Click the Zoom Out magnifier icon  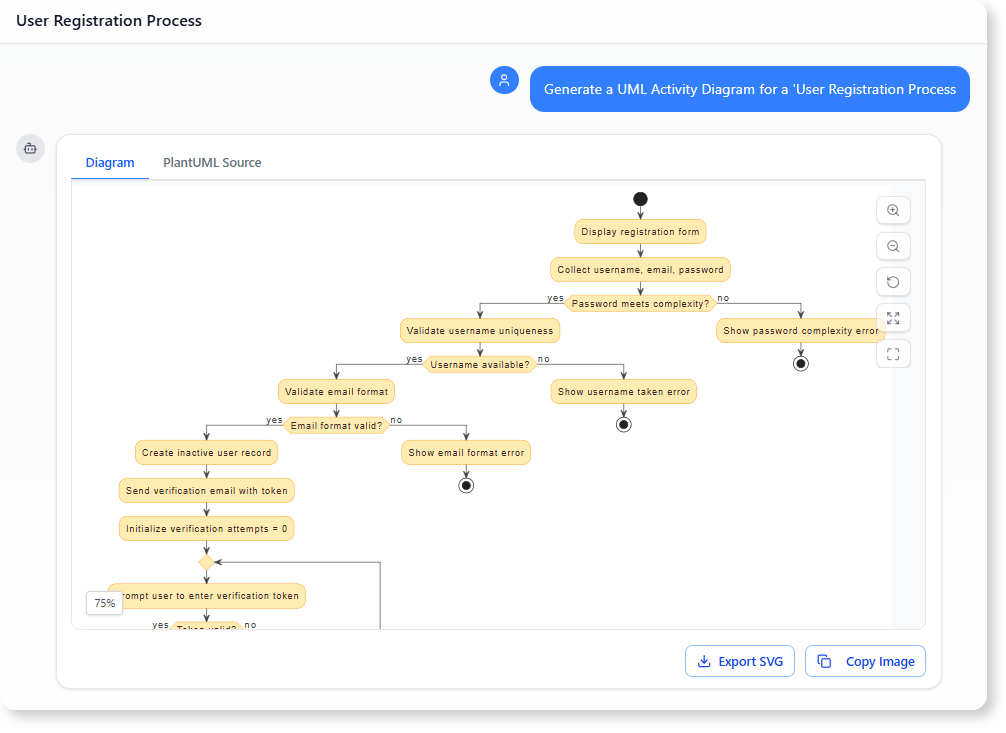tap(893, 246)
